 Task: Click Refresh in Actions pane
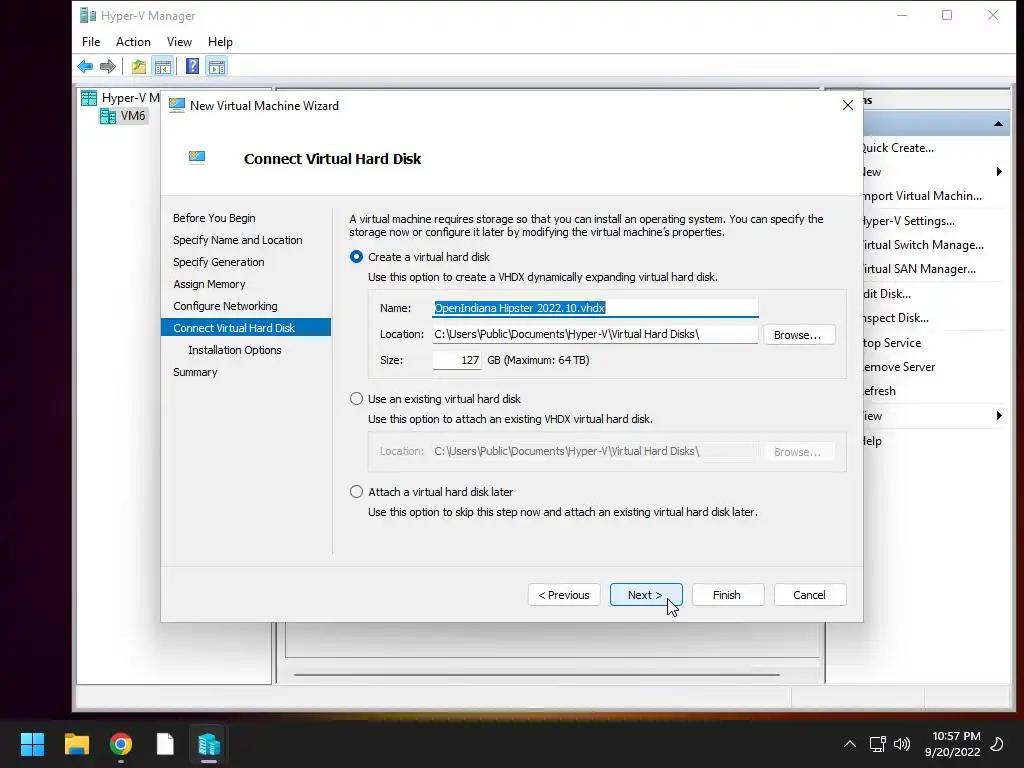coord(879,391)
